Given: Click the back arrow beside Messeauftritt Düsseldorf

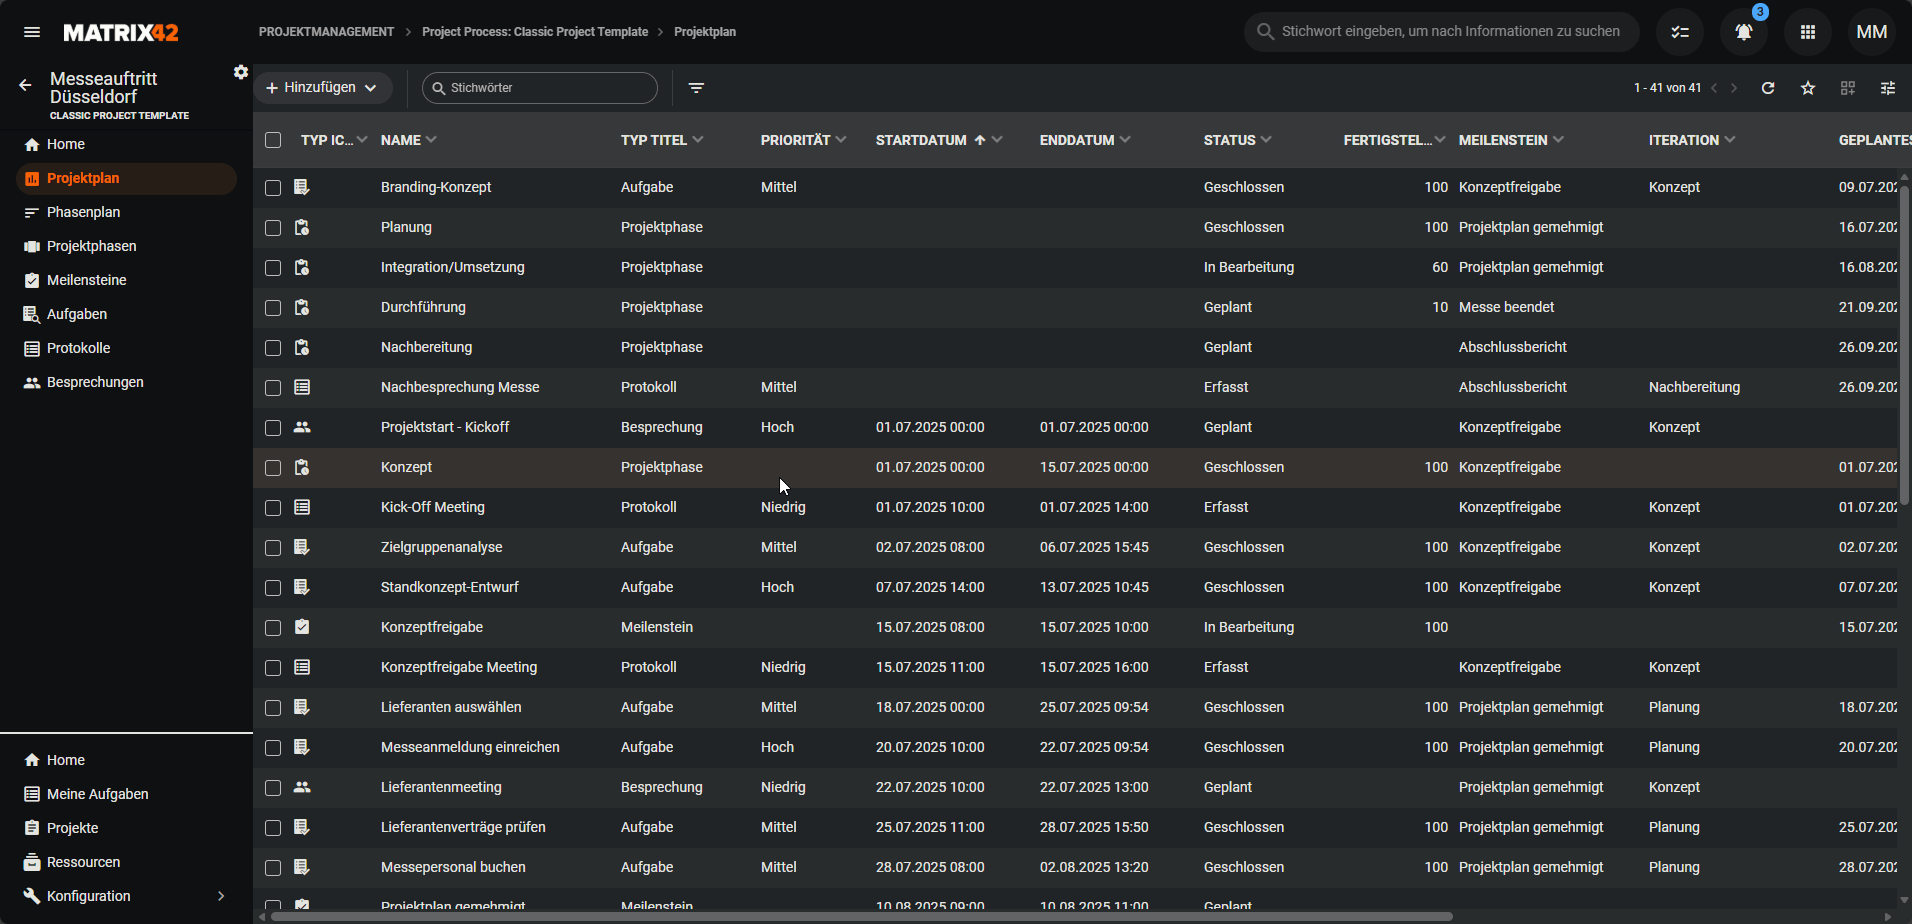Looking at the screenshot, I should [x=26, y=86].
